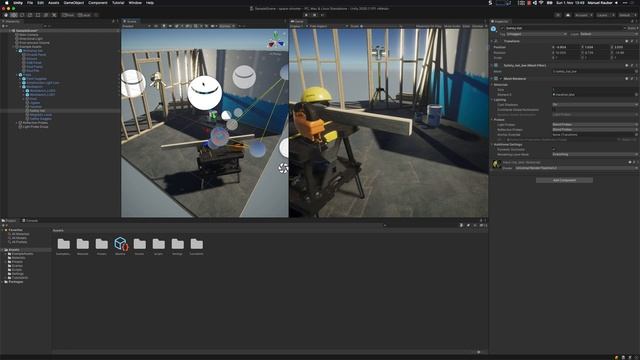Select the combined Transform tool
640x360 pixels.
pos(46,15)
